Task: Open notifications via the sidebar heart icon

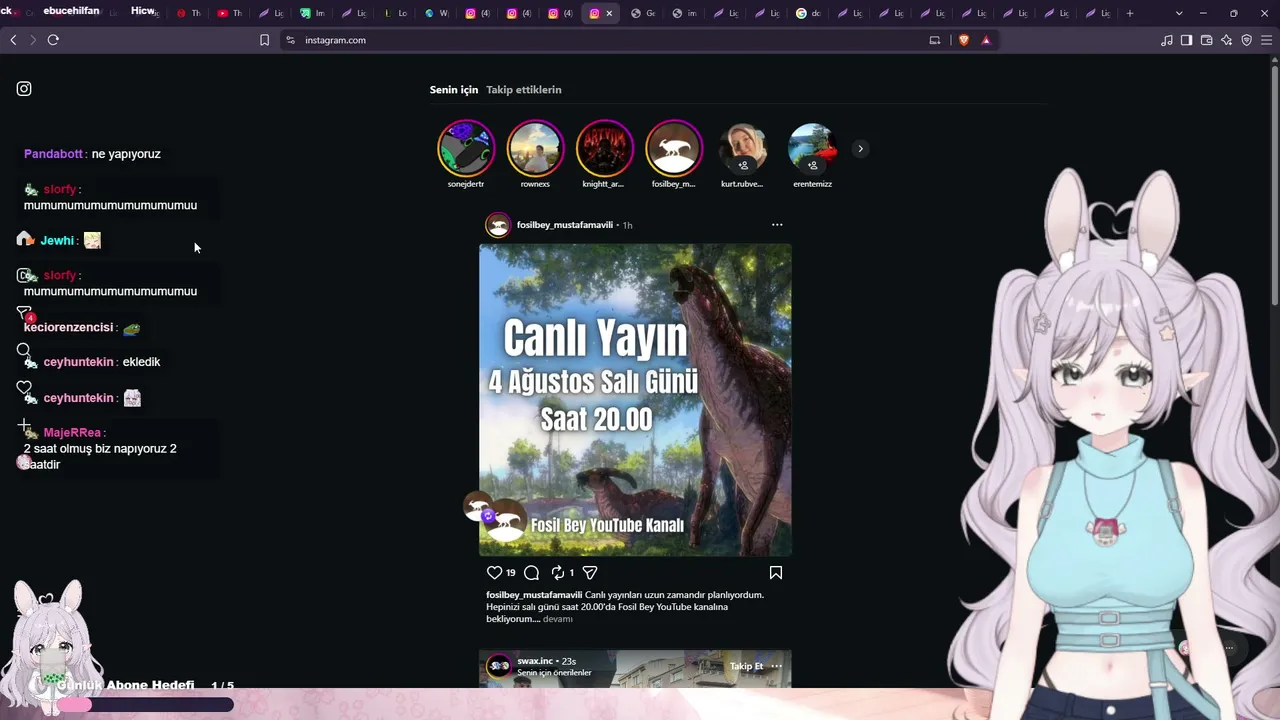Action: coord(24,387)
